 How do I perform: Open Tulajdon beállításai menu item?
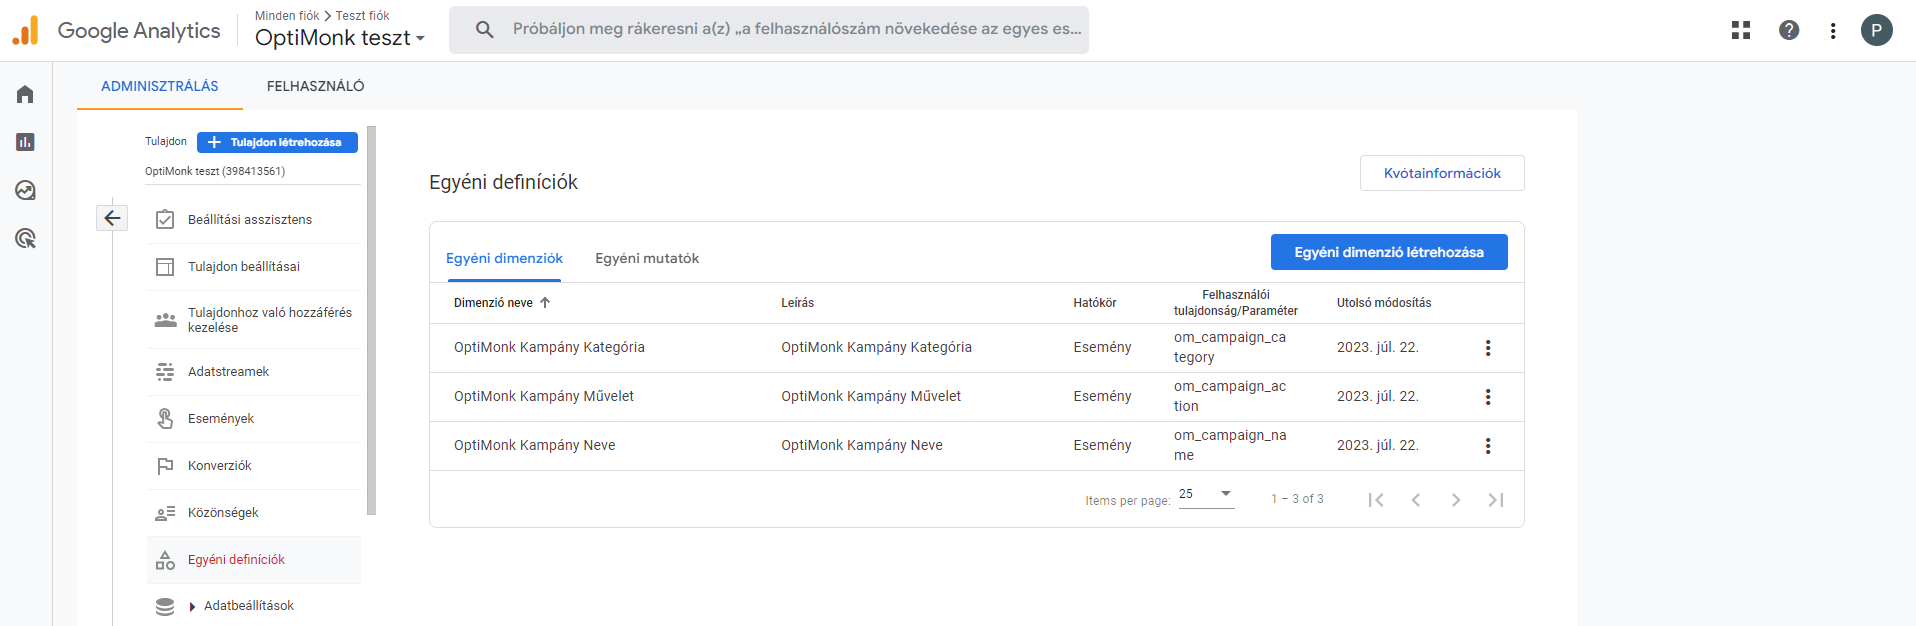(x=254, y=267)
